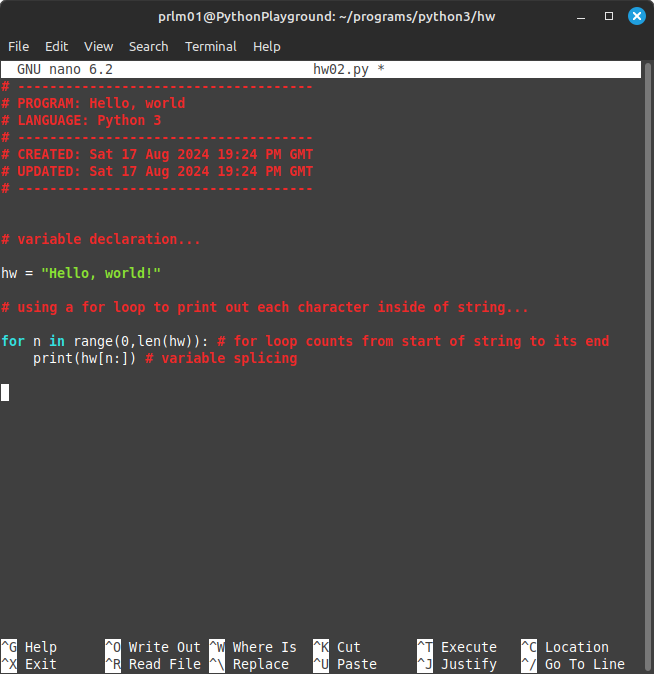Open the View menu
Viewport: 654px width, 674px height.
point(98,46)
